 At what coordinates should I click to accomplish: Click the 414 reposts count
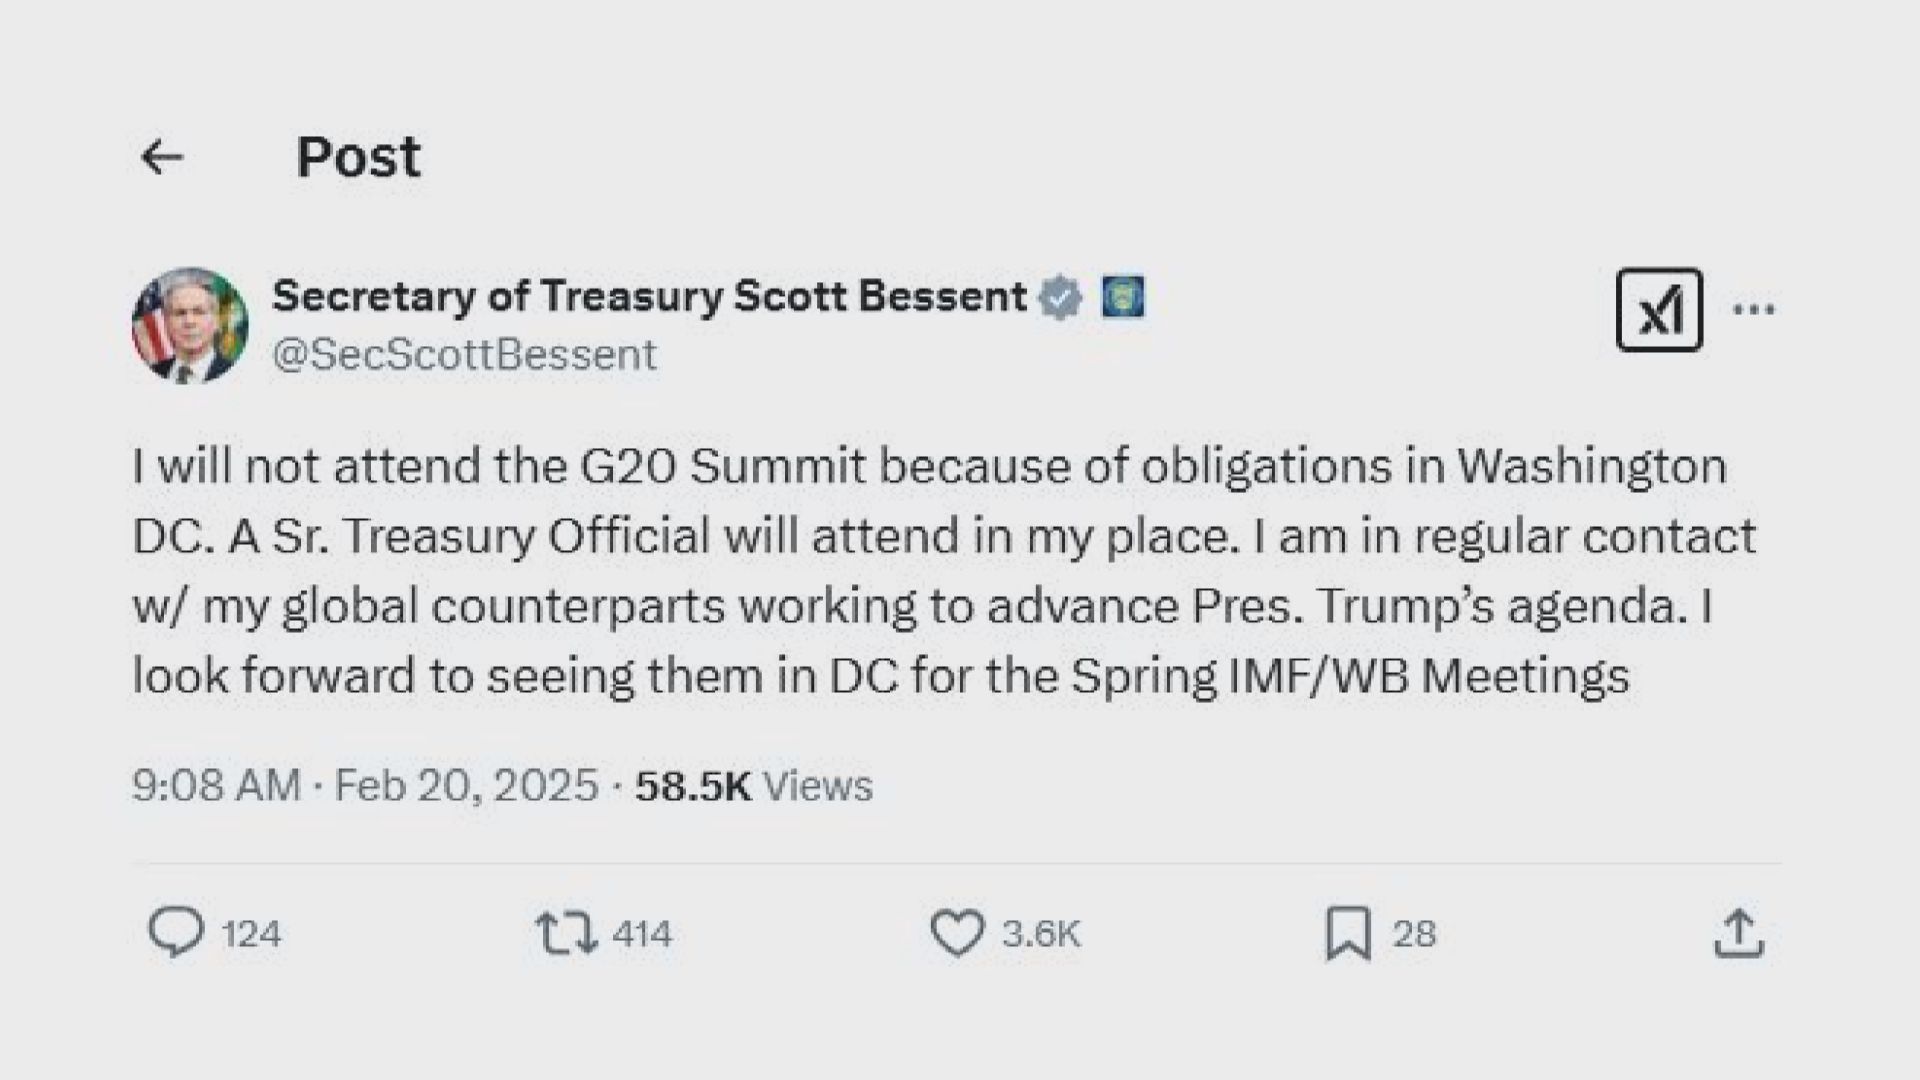point(642,934)
